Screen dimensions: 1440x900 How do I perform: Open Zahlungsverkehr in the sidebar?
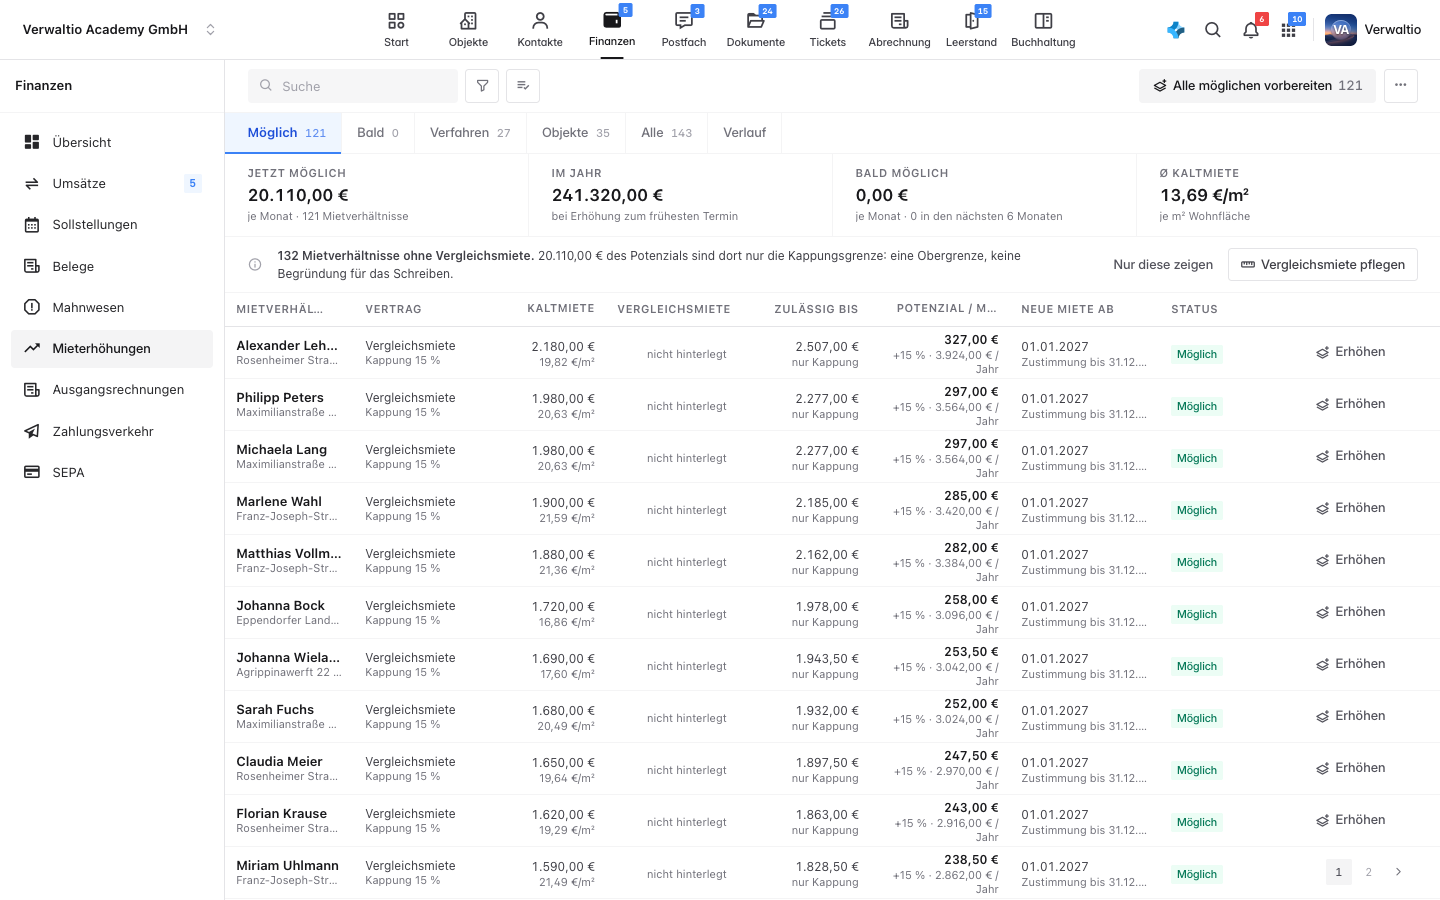(x=112, y=431)
